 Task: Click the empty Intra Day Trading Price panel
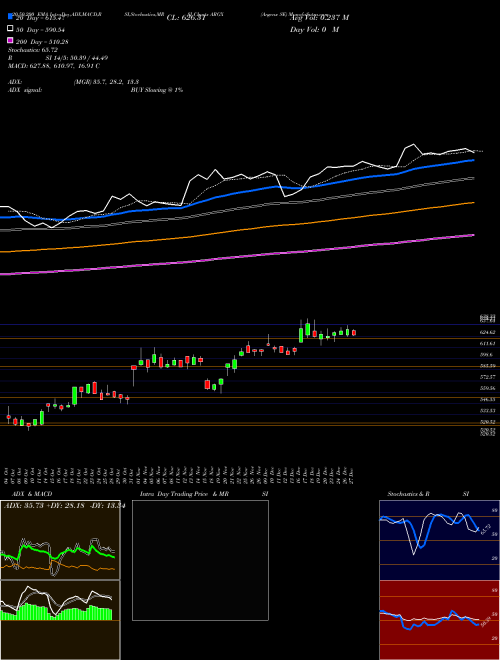click(200, 560)
